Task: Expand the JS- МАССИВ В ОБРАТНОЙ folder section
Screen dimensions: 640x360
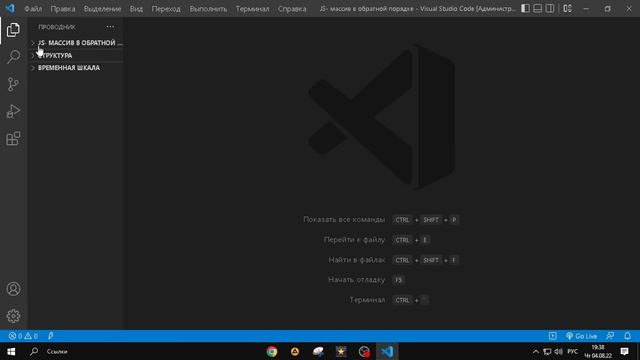Action: [76, 43]
